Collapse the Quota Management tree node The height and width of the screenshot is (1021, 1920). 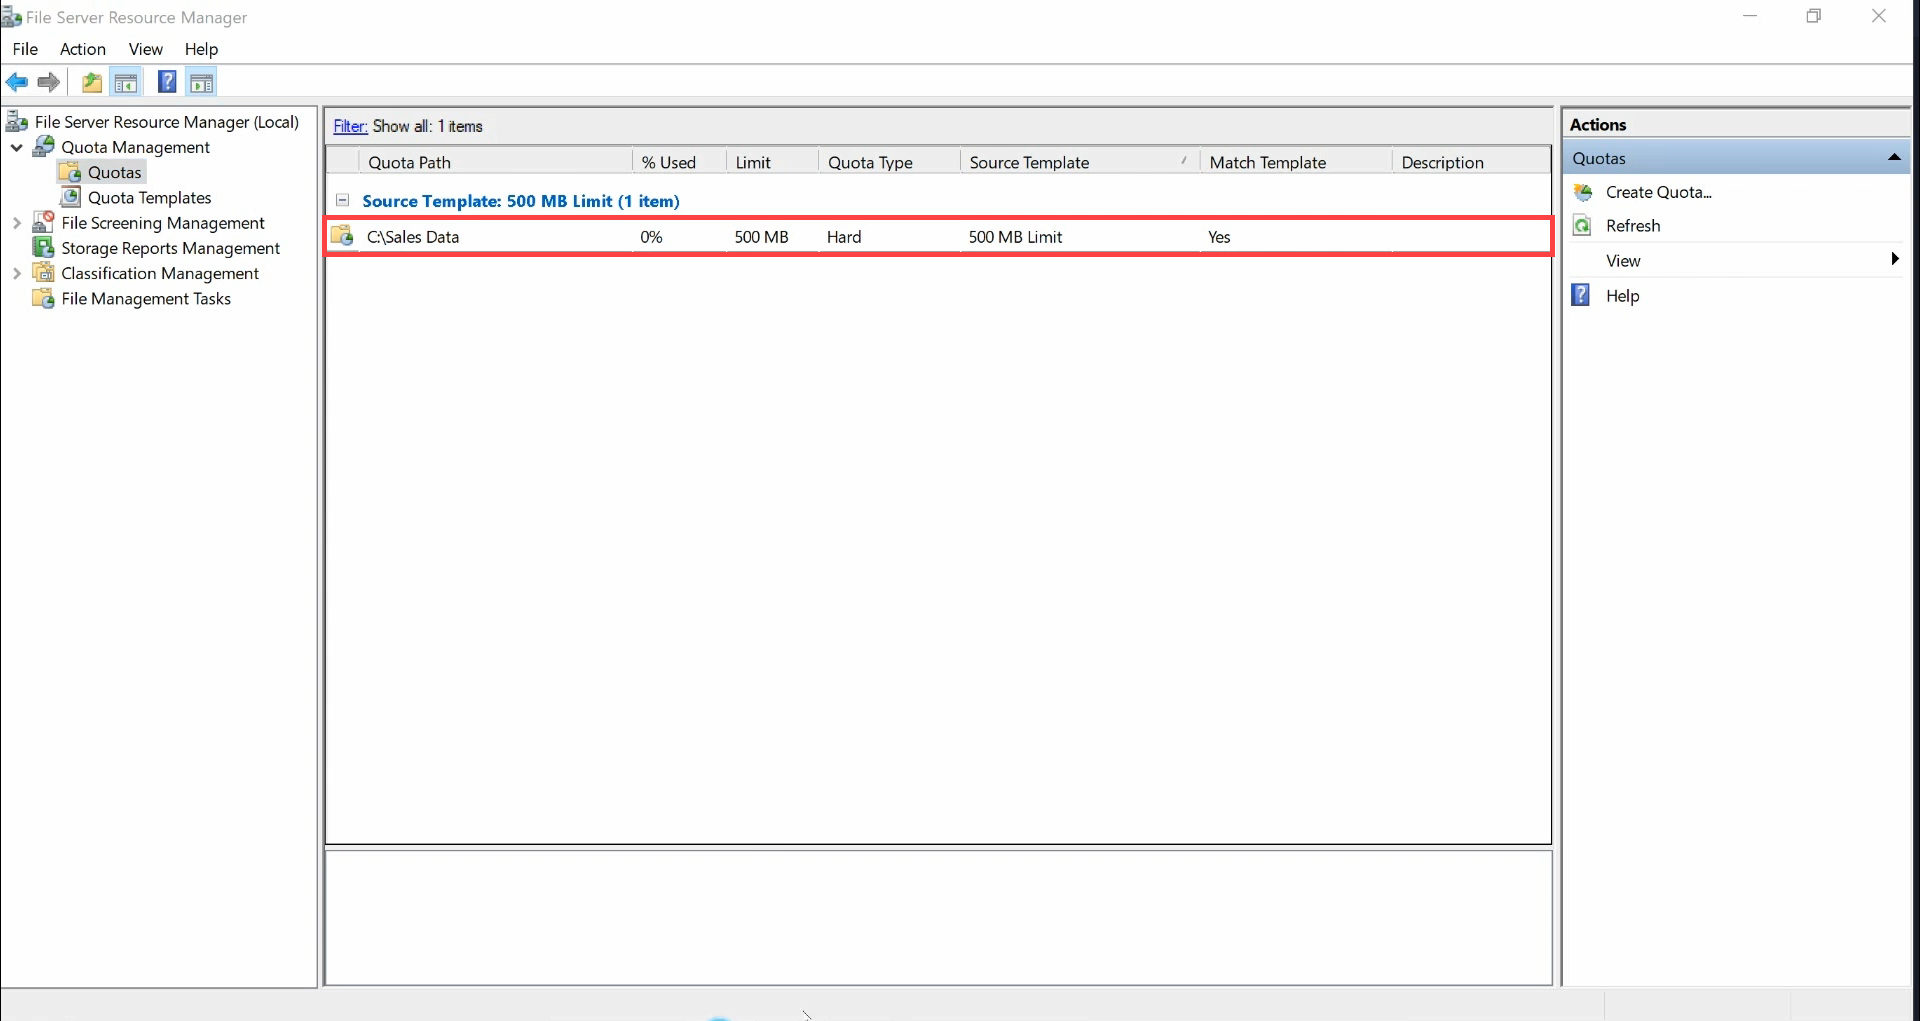(x=17, y=147)
